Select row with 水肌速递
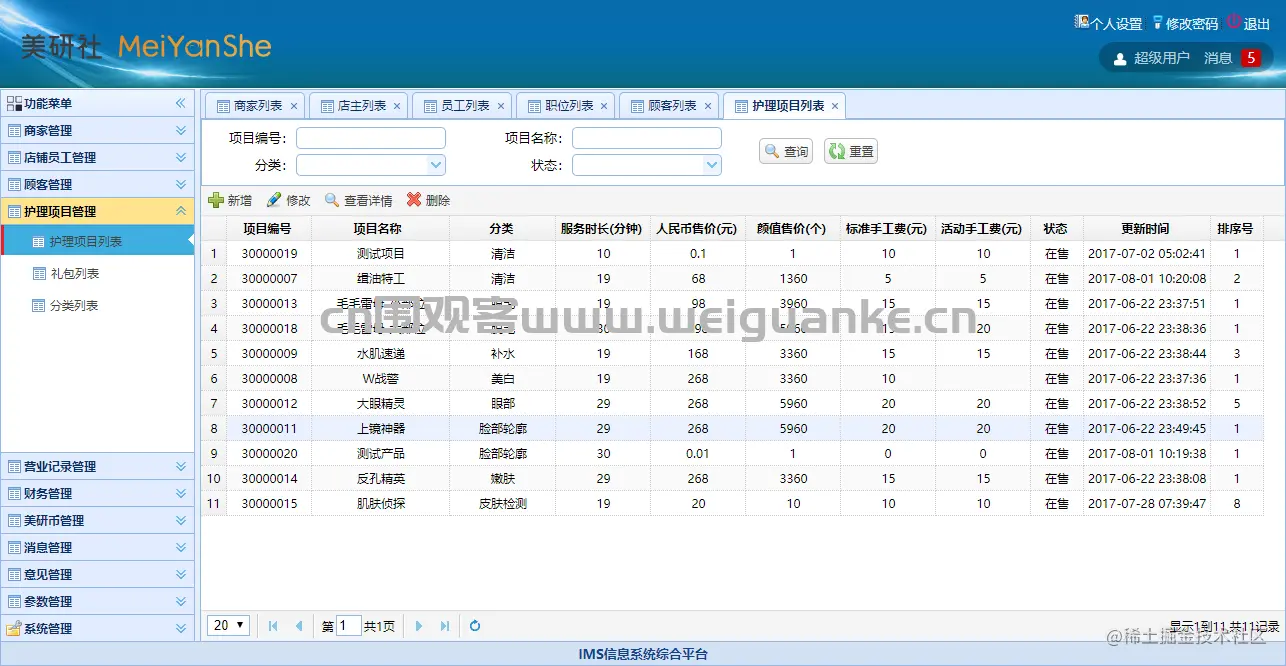This screenshot has height=666, width=1286. pos(734,354)
